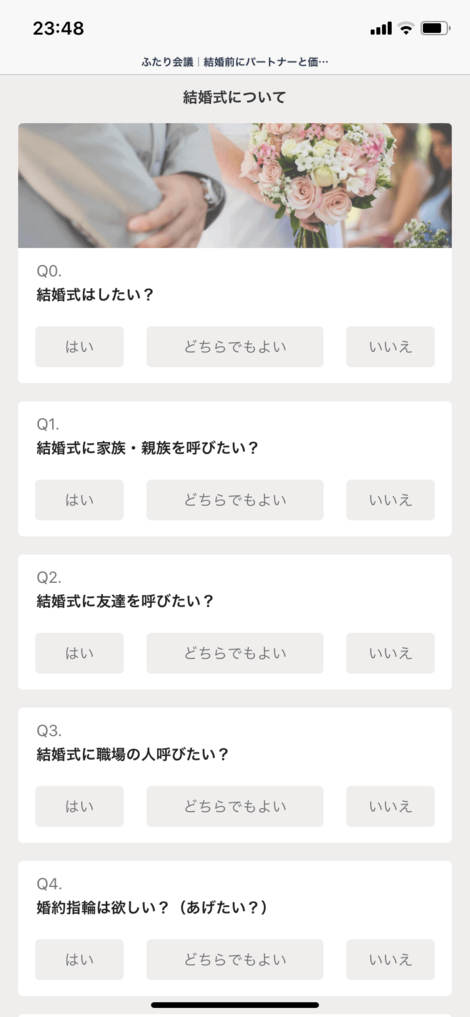Viewport: 470px width, 1017px height.
Task: Tap the battery icon in status bar
Action: [x=435, y=28]
